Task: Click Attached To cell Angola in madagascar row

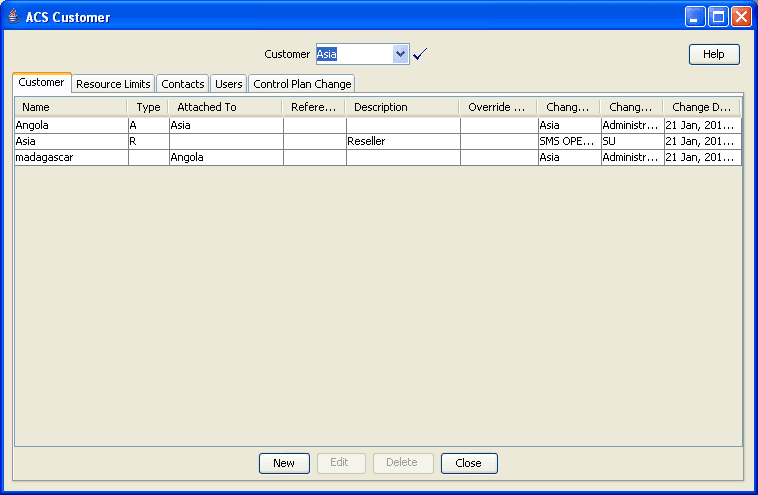Action: pyautogui.click(x=226, y=157)
